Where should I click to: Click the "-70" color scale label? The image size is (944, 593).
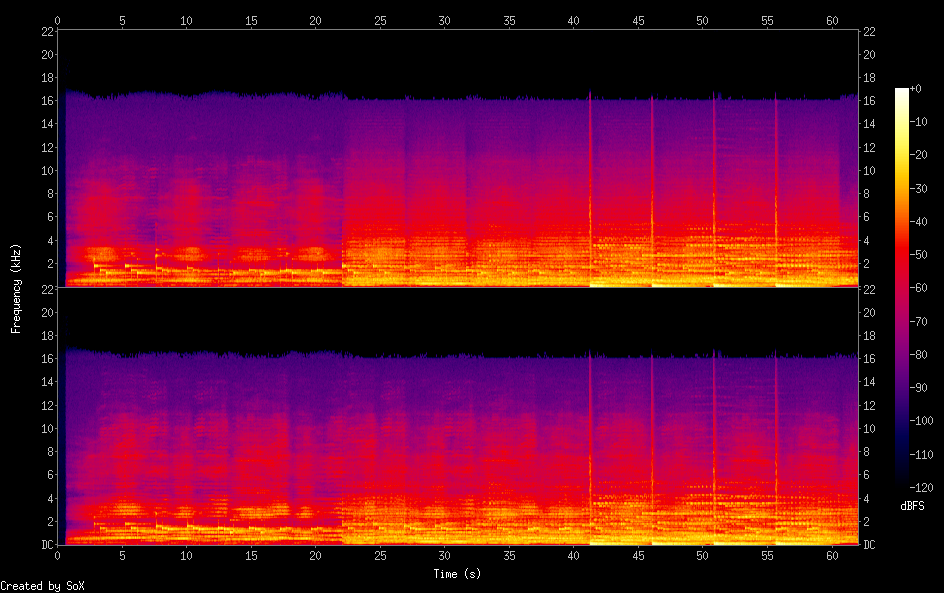point(919,321)
